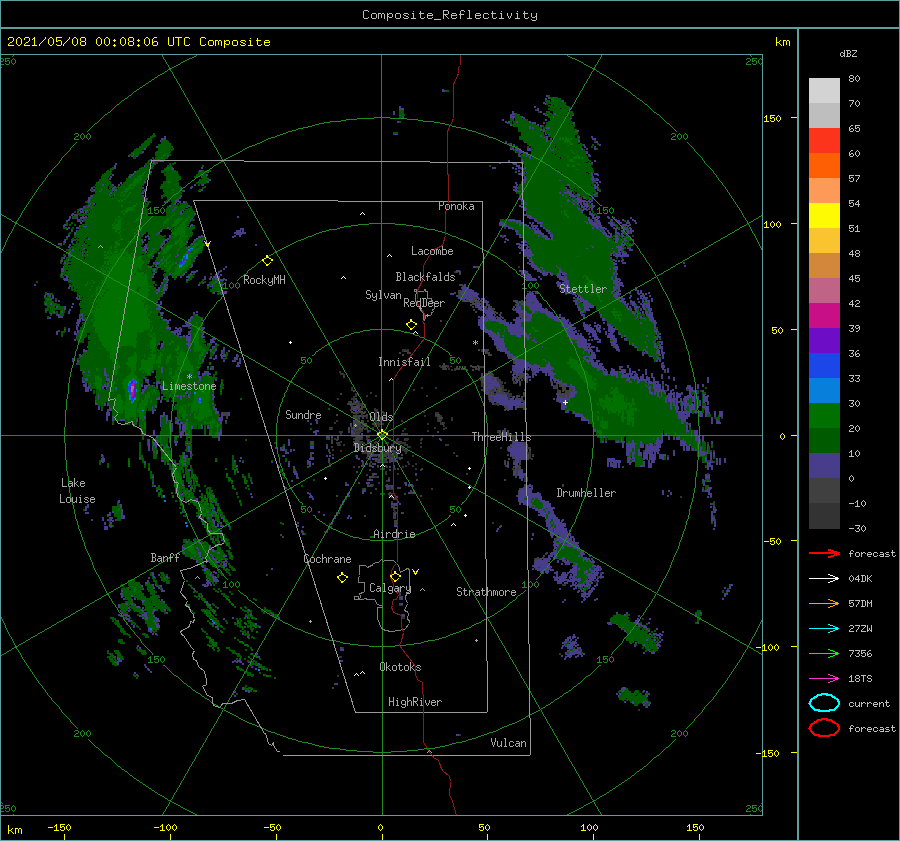Select the slate purple 10 dBZ swatch
This screenshot has height=841, width=900.
point(824,466)
